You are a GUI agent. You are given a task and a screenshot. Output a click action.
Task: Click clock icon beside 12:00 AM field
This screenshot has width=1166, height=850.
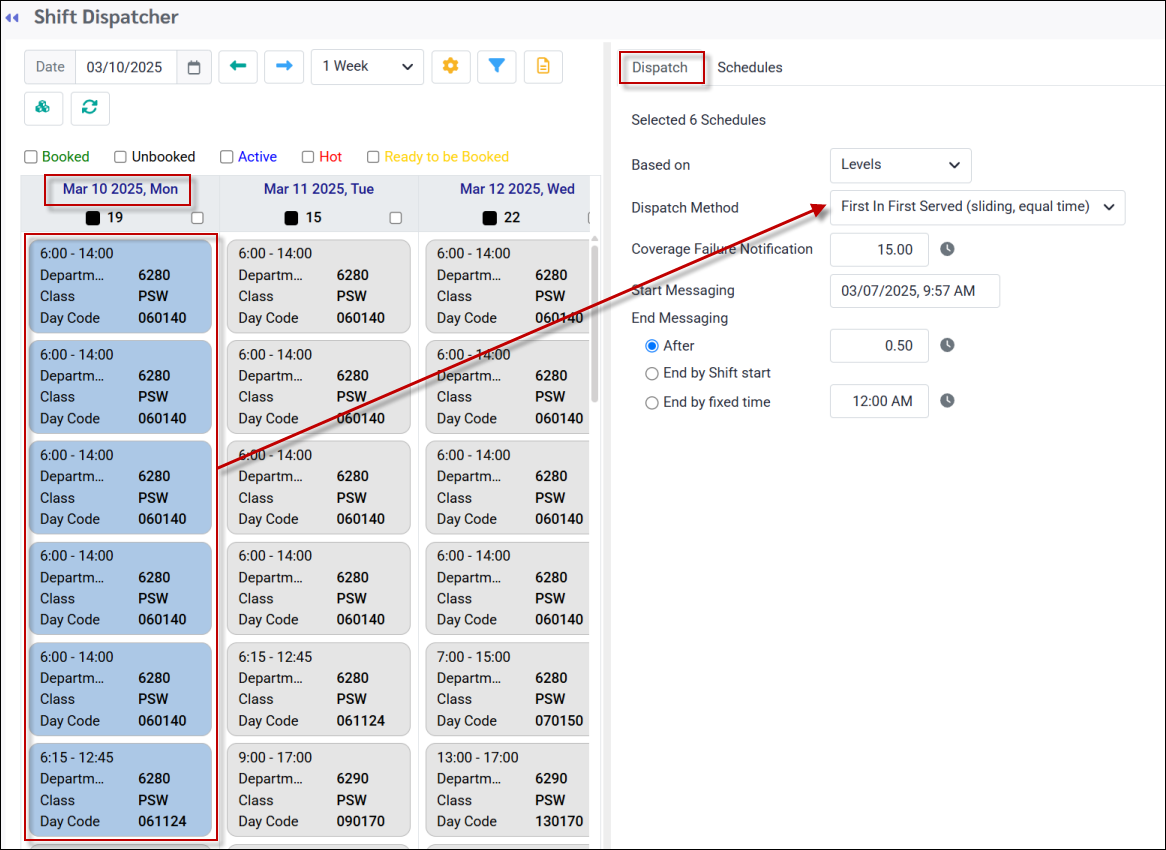pos(947,401)
